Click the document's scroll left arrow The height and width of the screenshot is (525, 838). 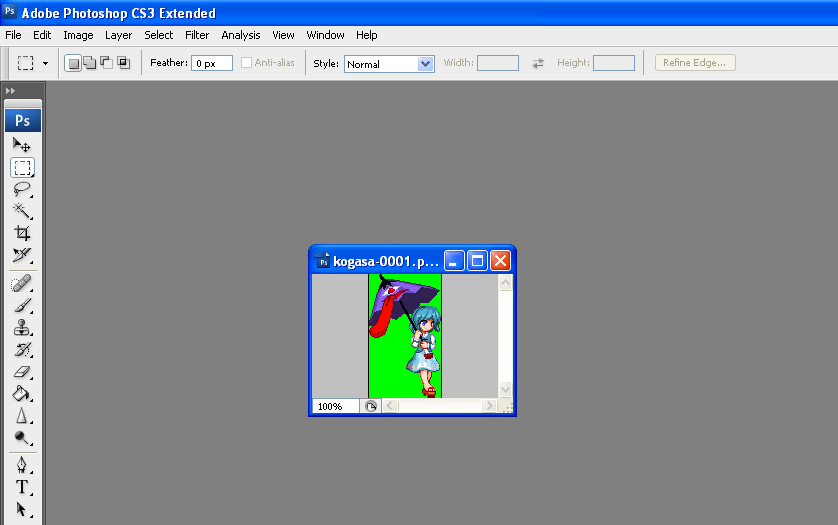390,406
